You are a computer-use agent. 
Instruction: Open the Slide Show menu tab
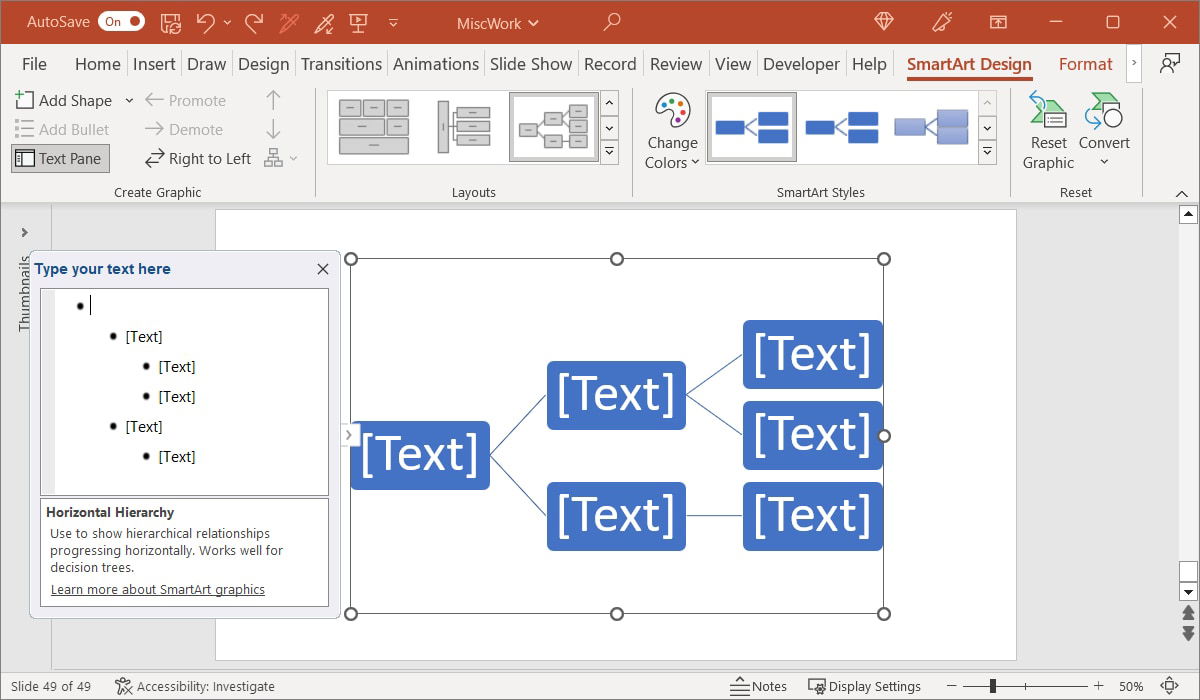531,63
